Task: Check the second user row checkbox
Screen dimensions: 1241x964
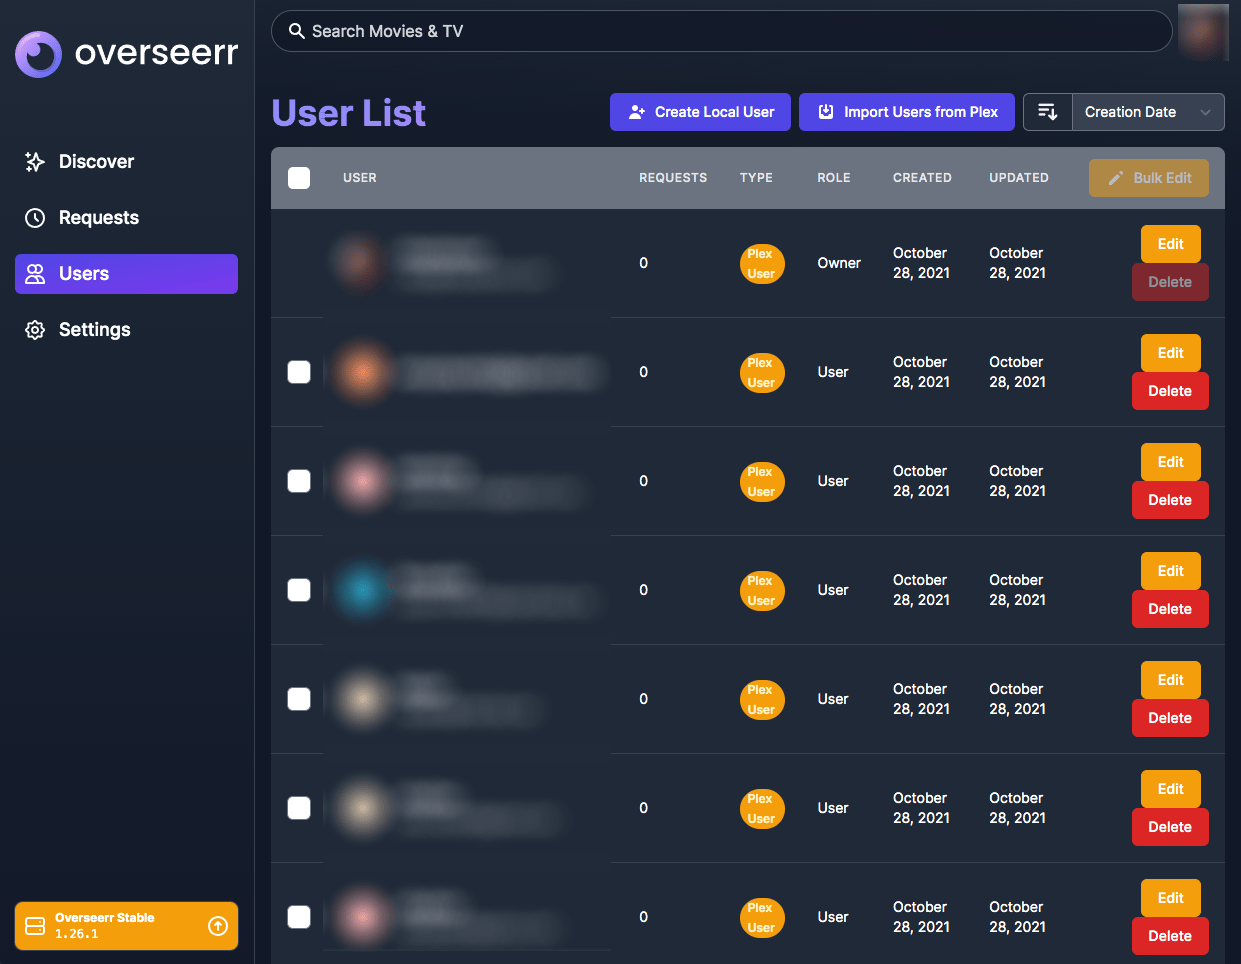Action: pyautogui.click(x=299, y=372)
